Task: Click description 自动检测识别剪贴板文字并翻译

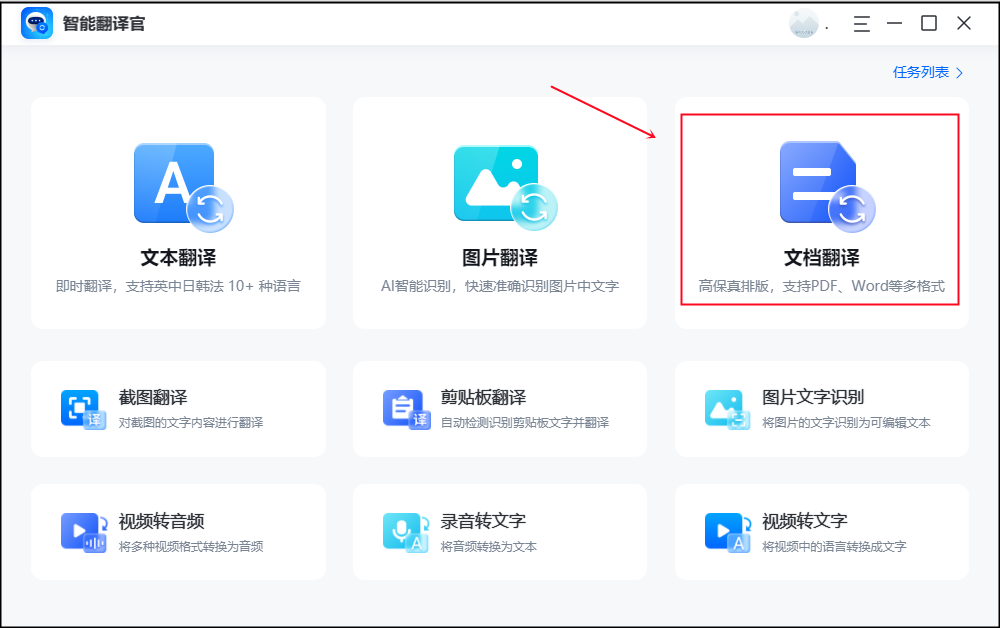Action: 525,423
